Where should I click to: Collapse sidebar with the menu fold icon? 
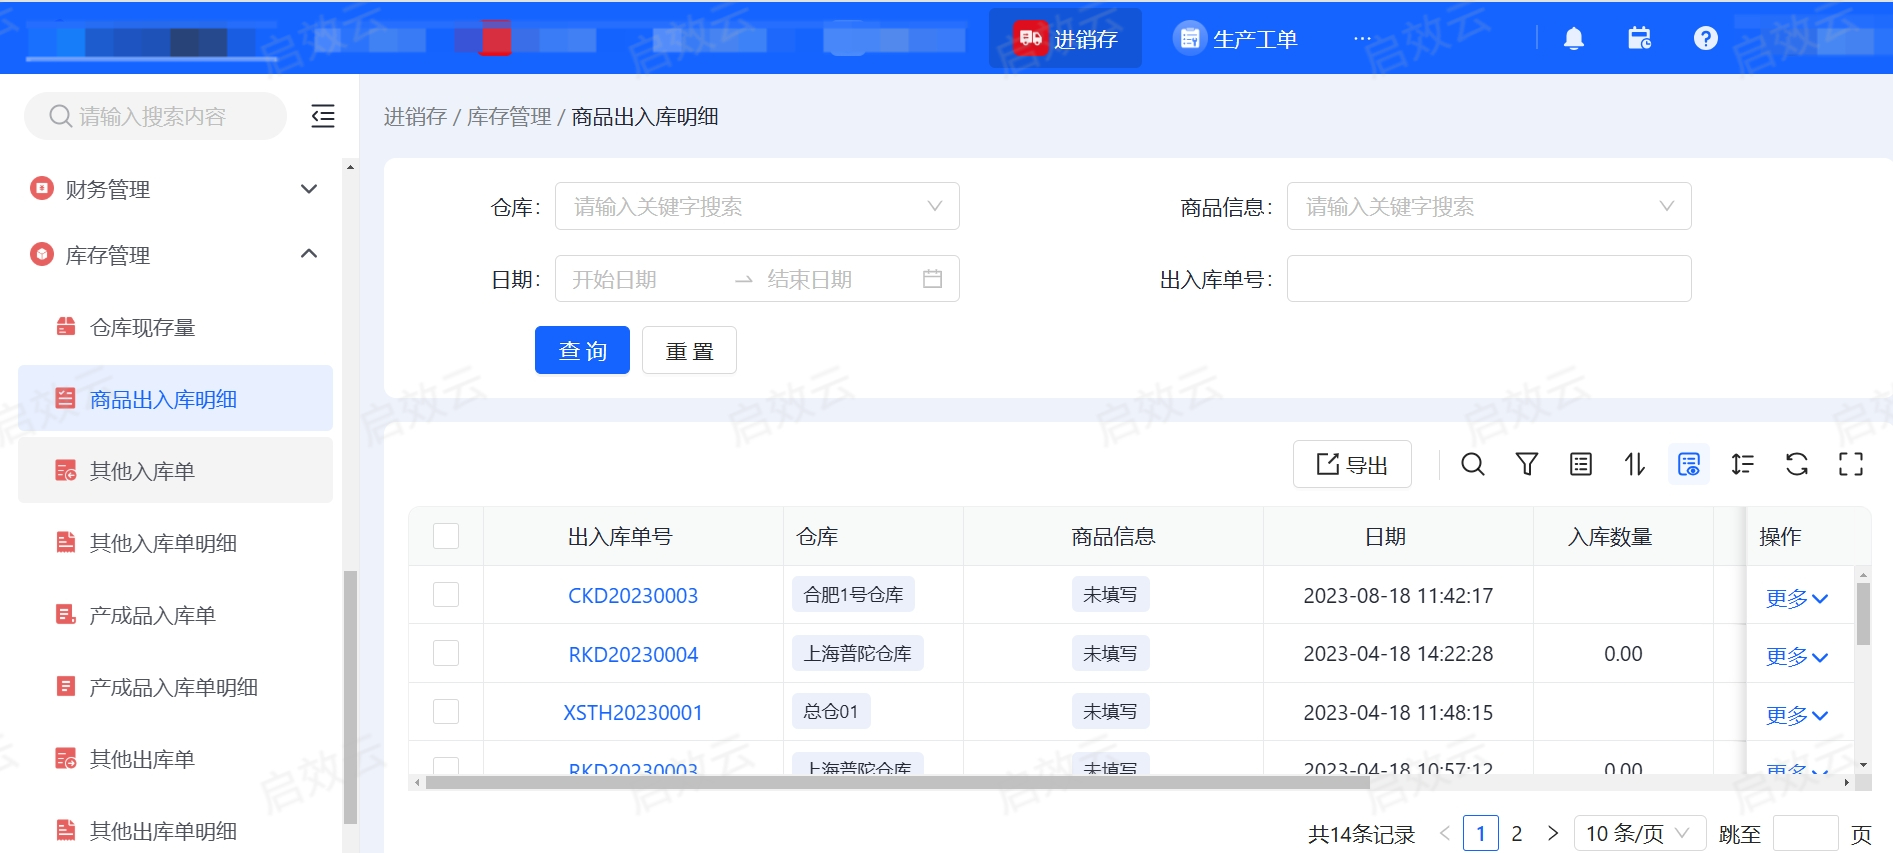click(x=322, y=116)
